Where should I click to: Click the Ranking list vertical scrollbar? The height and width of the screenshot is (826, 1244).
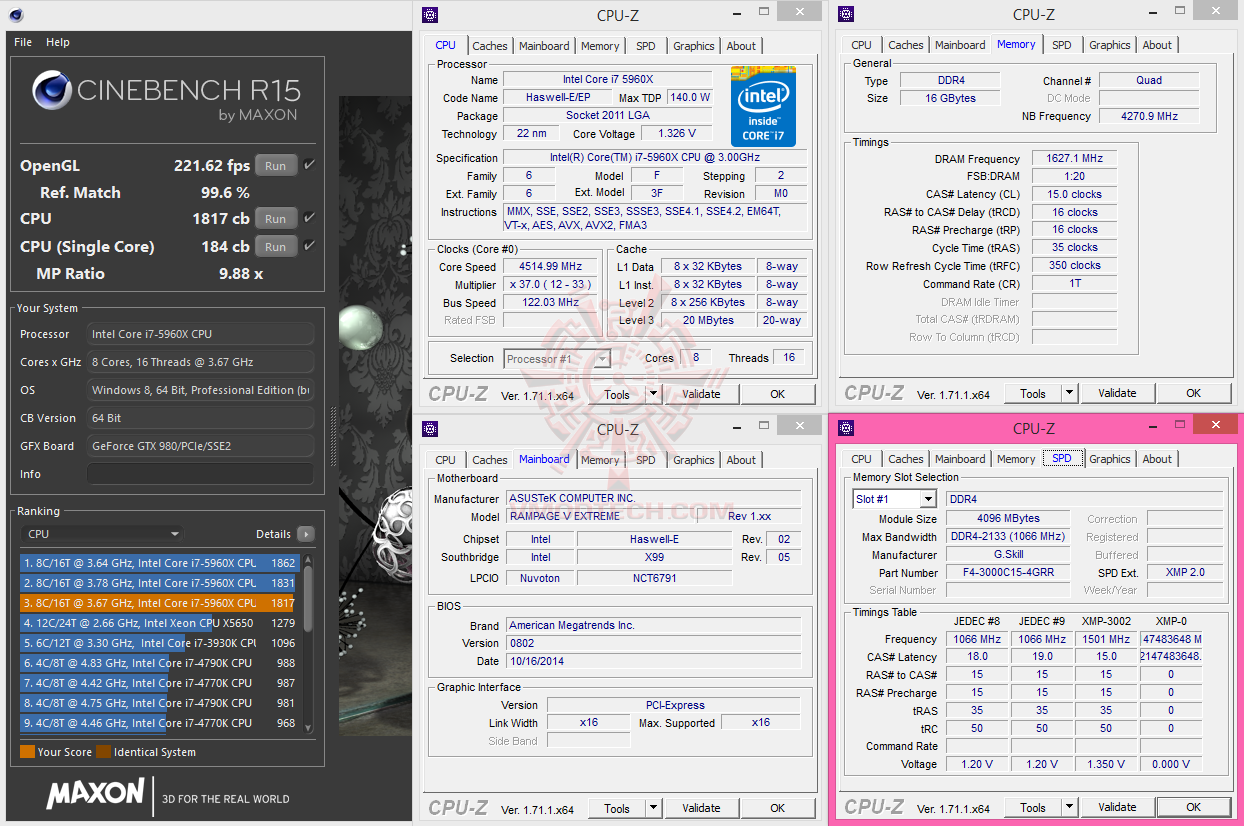pyautogui.click(x=307, y=643)
